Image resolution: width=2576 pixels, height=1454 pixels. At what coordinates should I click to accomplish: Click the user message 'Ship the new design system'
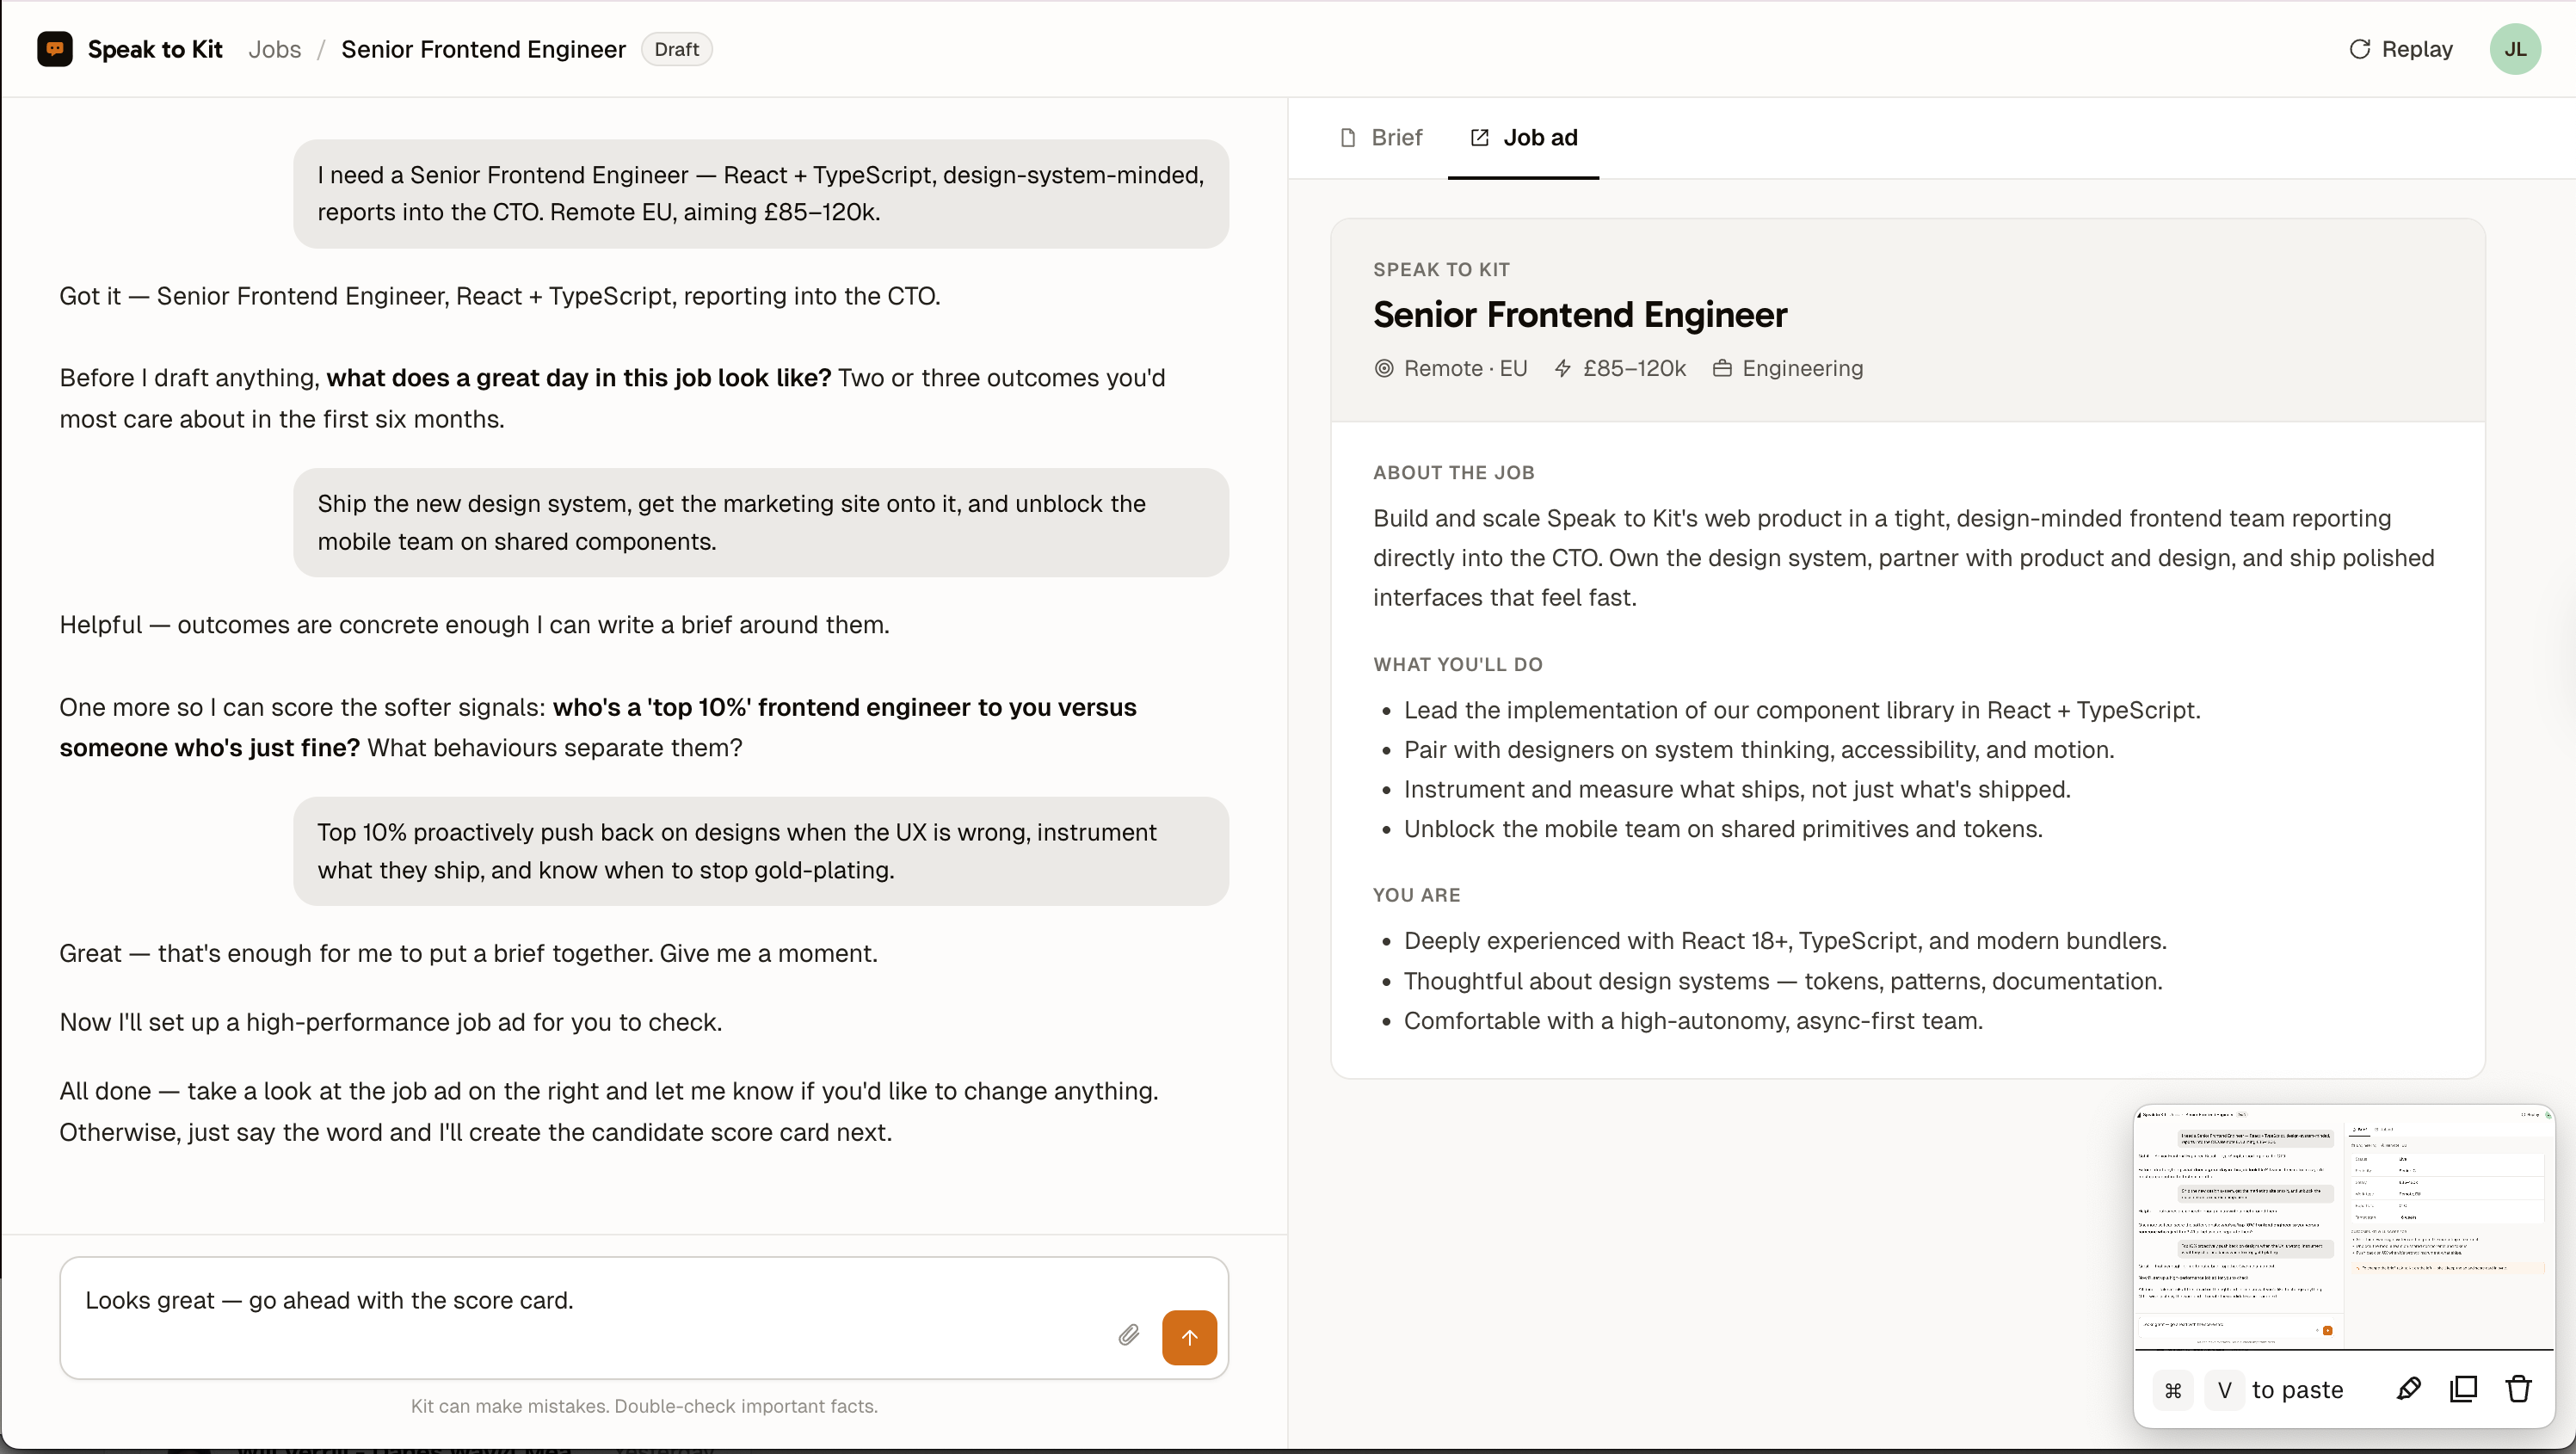(x=761, y=522)
